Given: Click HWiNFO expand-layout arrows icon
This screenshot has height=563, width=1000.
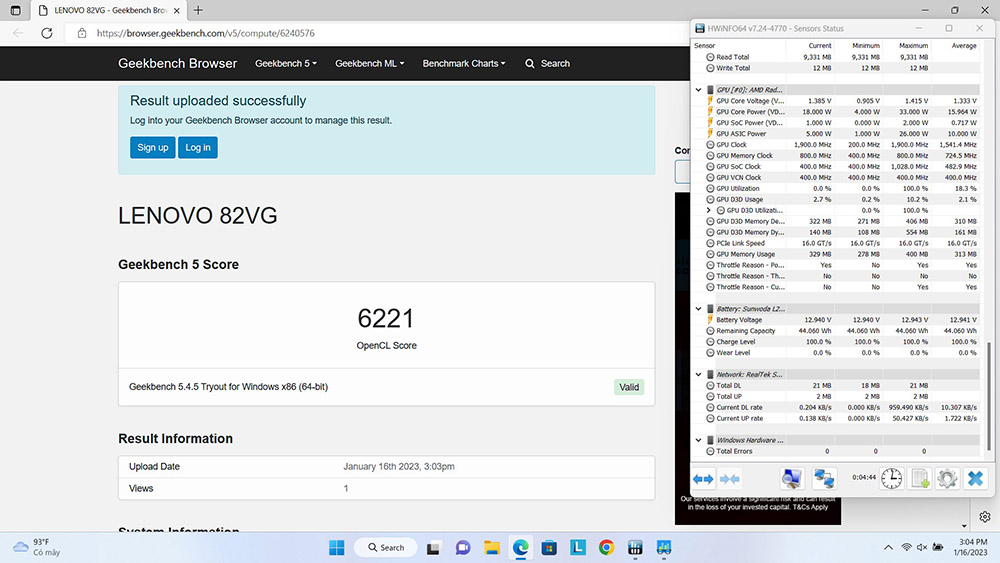Looking at the screenshot, I should coord(703,479).
